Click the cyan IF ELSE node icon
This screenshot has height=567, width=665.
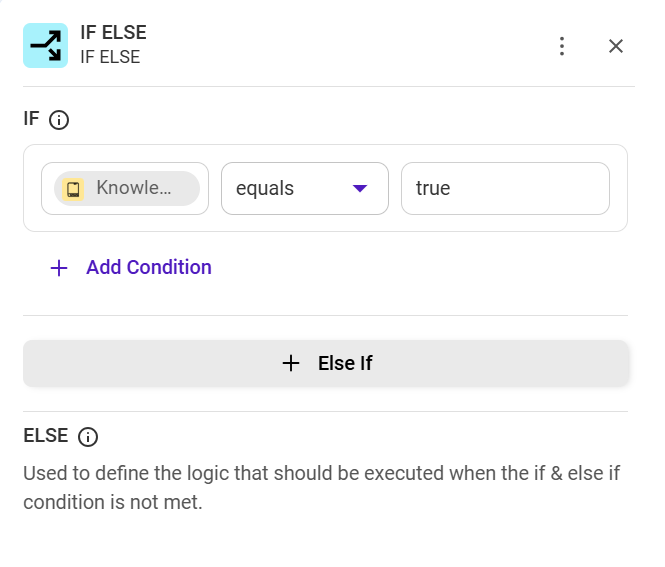pos(45,45)
